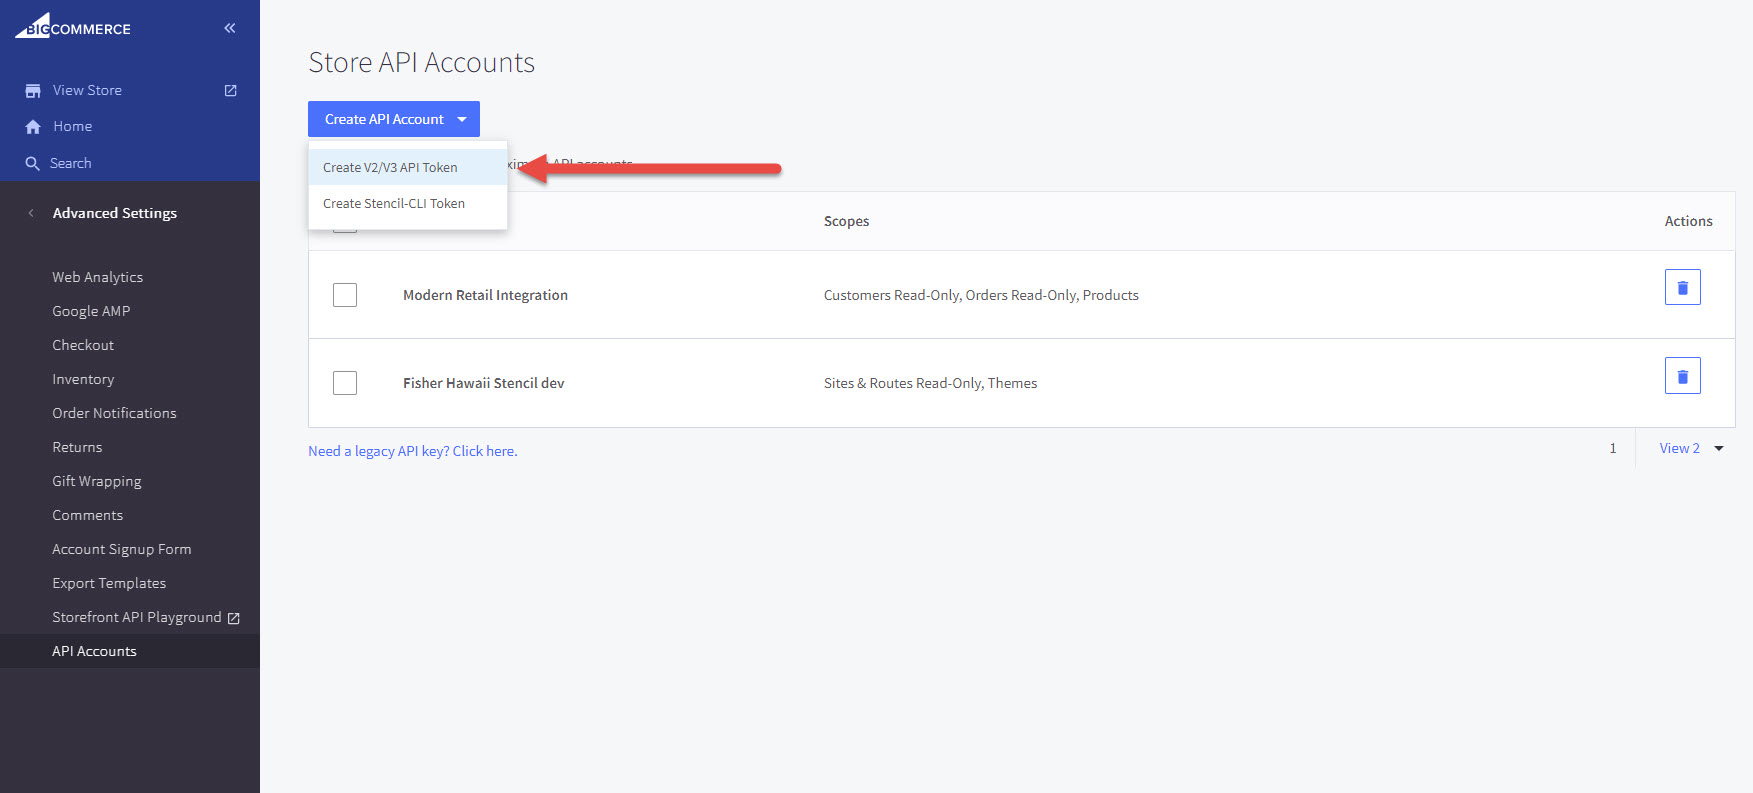Go to Home in sidebar

coord(73,126)
